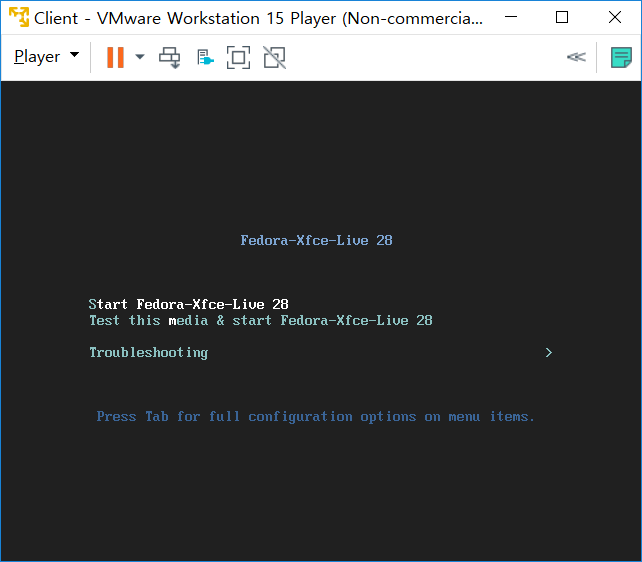Click the Fedora-Xfce-Live 28 title text
The width and height of the screenshot is (642, 562).
[x=316, y=240]
